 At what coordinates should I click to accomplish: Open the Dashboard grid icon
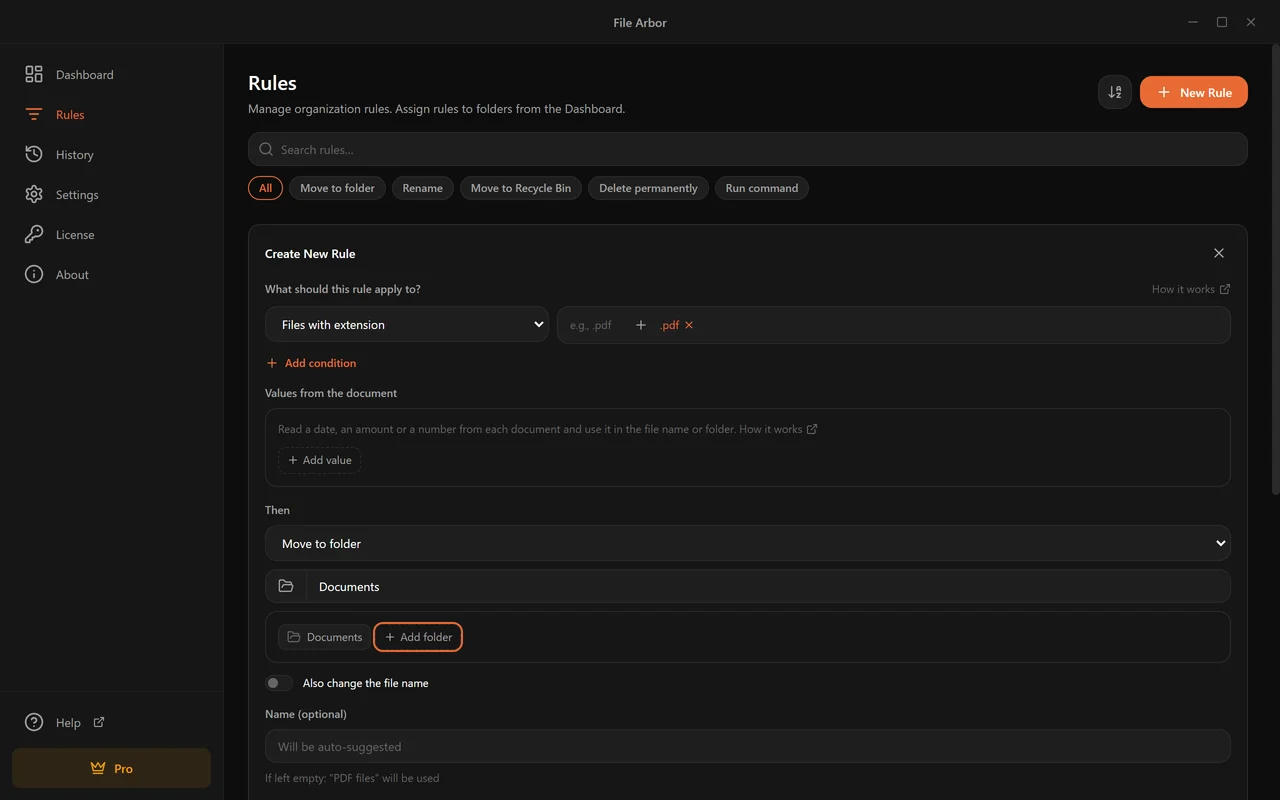[34, 74]
